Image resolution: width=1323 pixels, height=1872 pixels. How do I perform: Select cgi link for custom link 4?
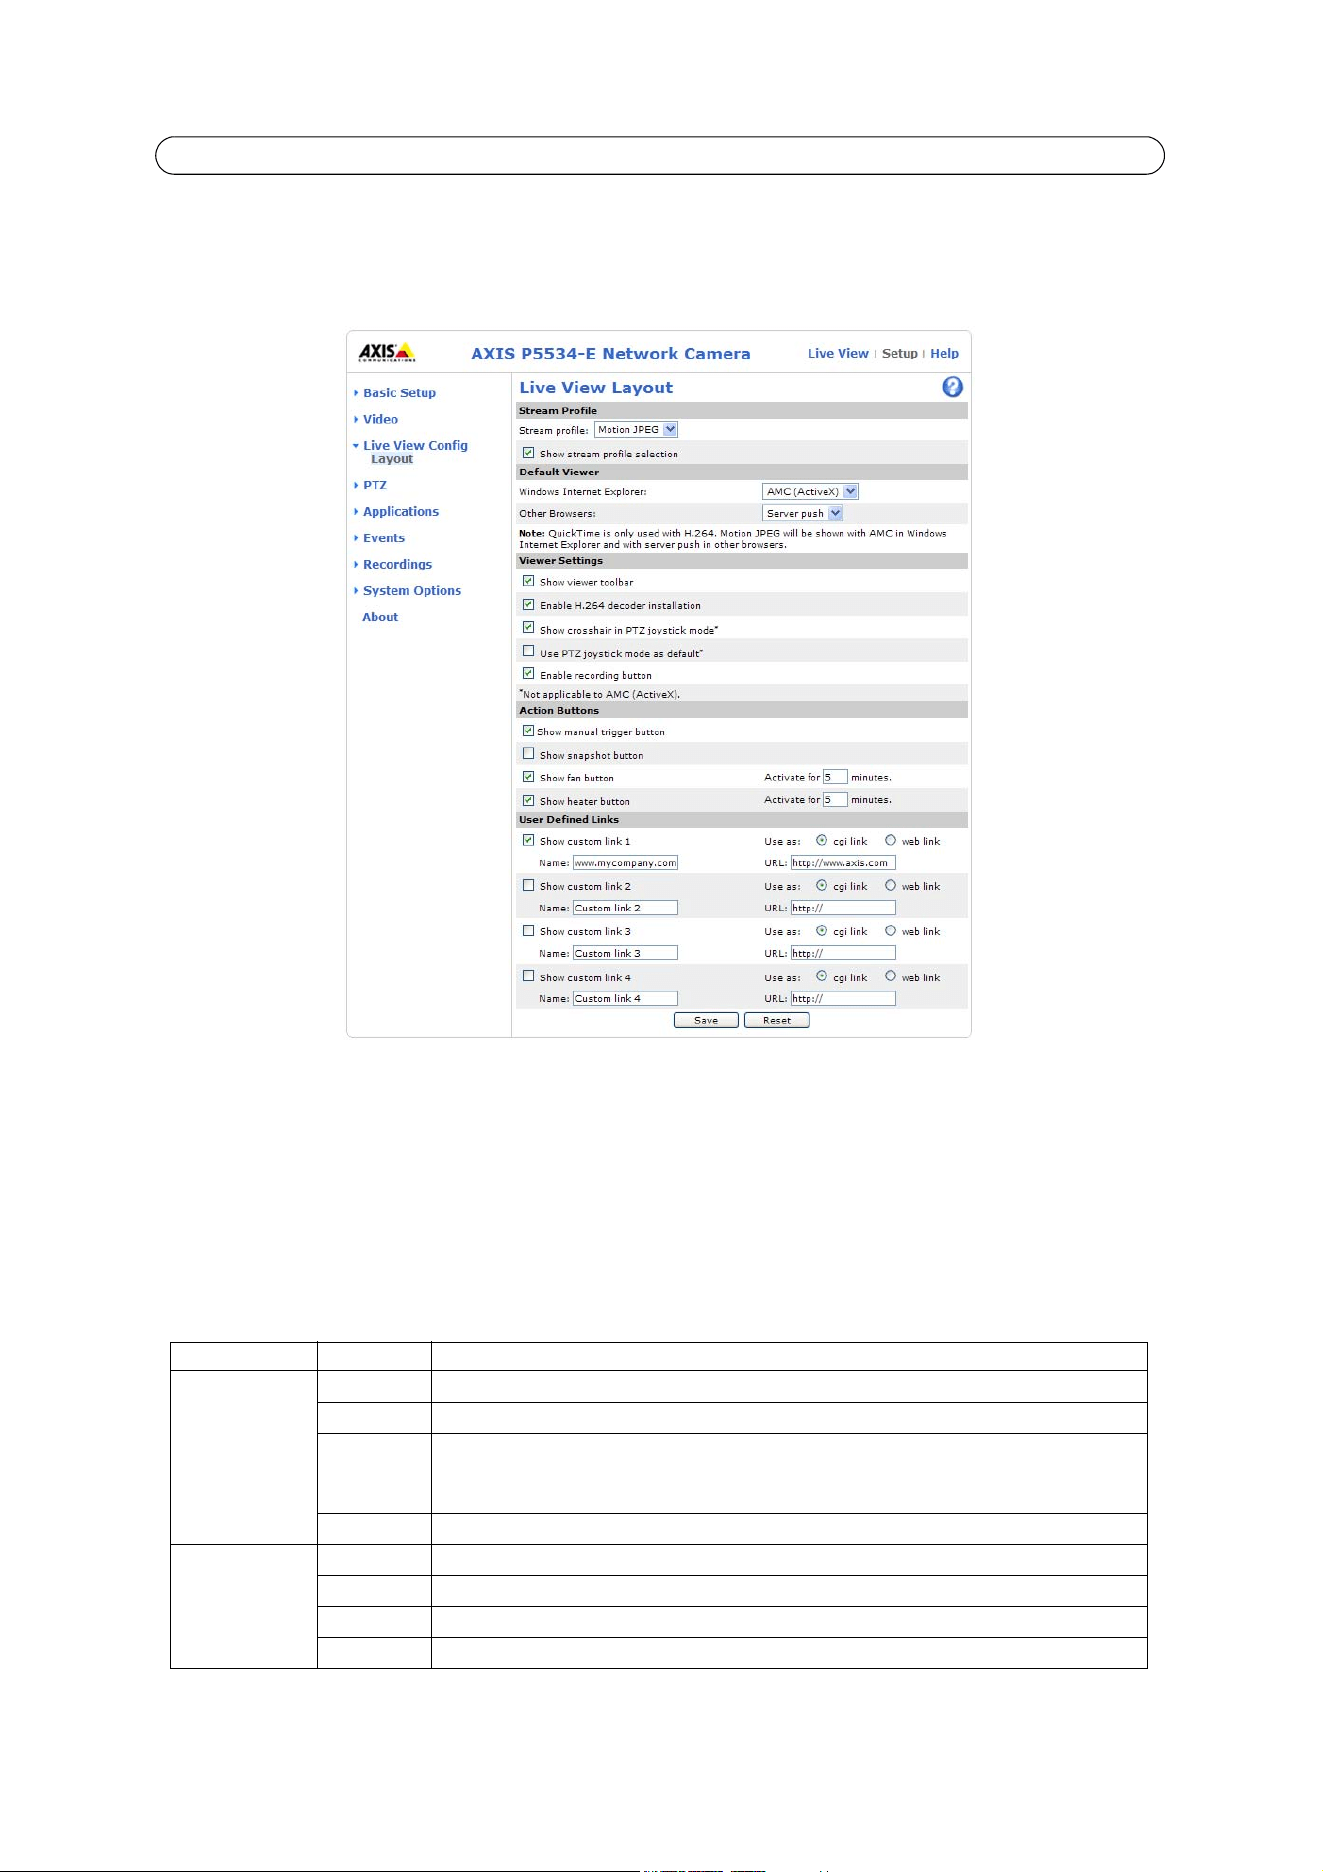(822, 976)
